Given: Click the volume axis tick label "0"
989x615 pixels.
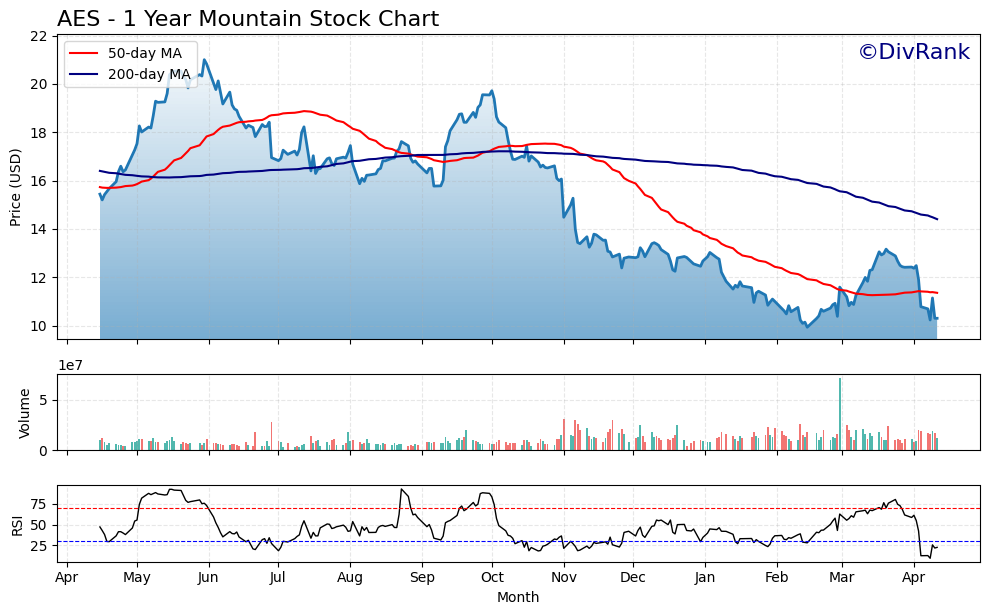Looking at the screenshot, I should [44, 451].
